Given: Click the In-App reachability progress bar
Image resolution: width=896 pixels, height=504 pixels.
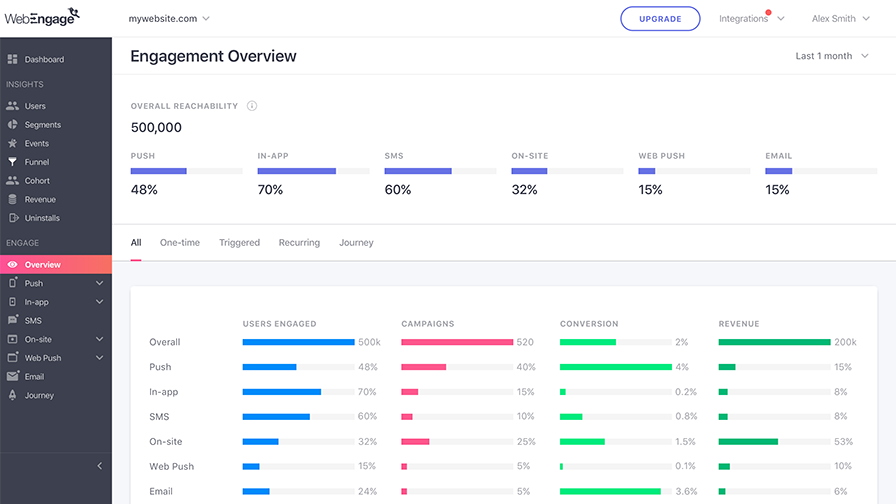Looking at the screenshot, I should pos(313,171).
